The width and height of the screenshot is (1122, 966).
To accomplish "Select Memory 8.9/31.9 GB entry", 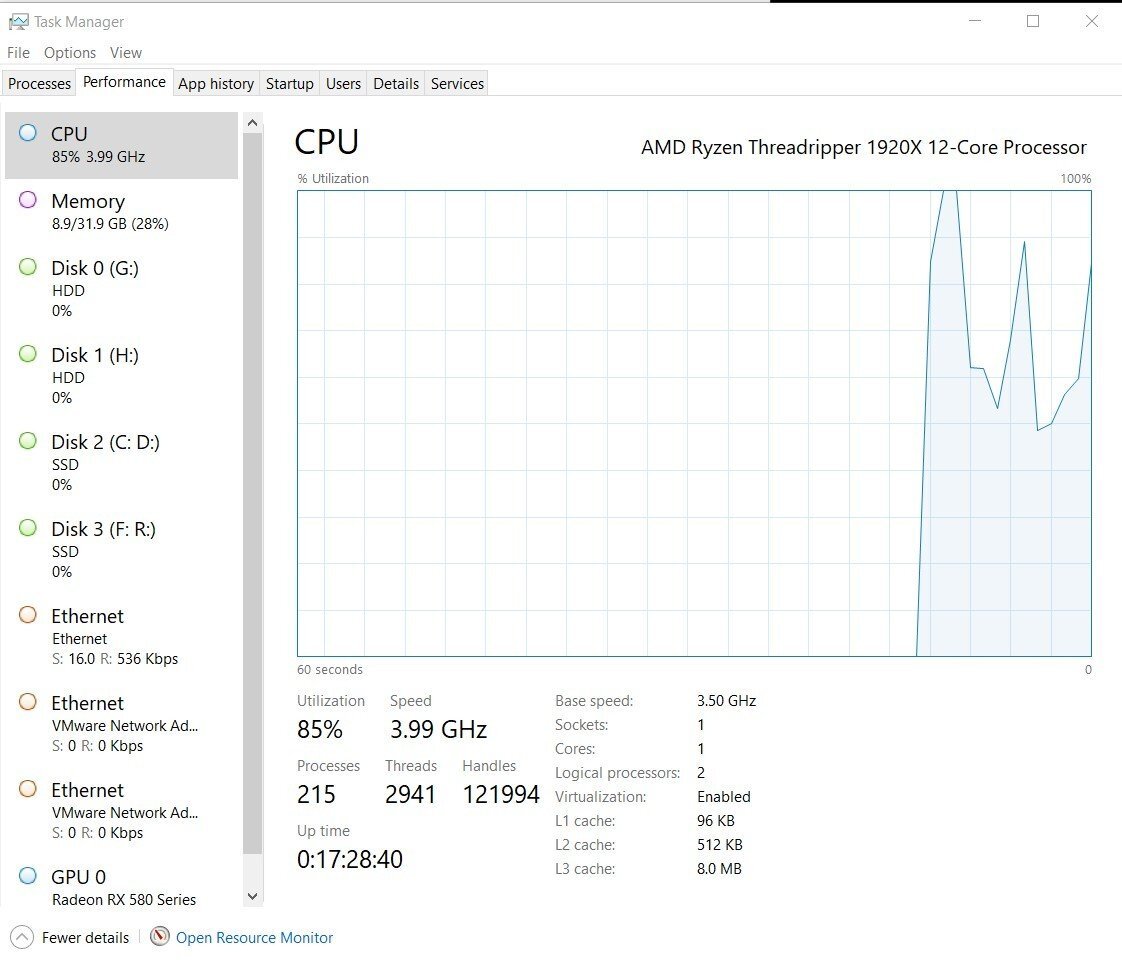I will coord(122,212).
